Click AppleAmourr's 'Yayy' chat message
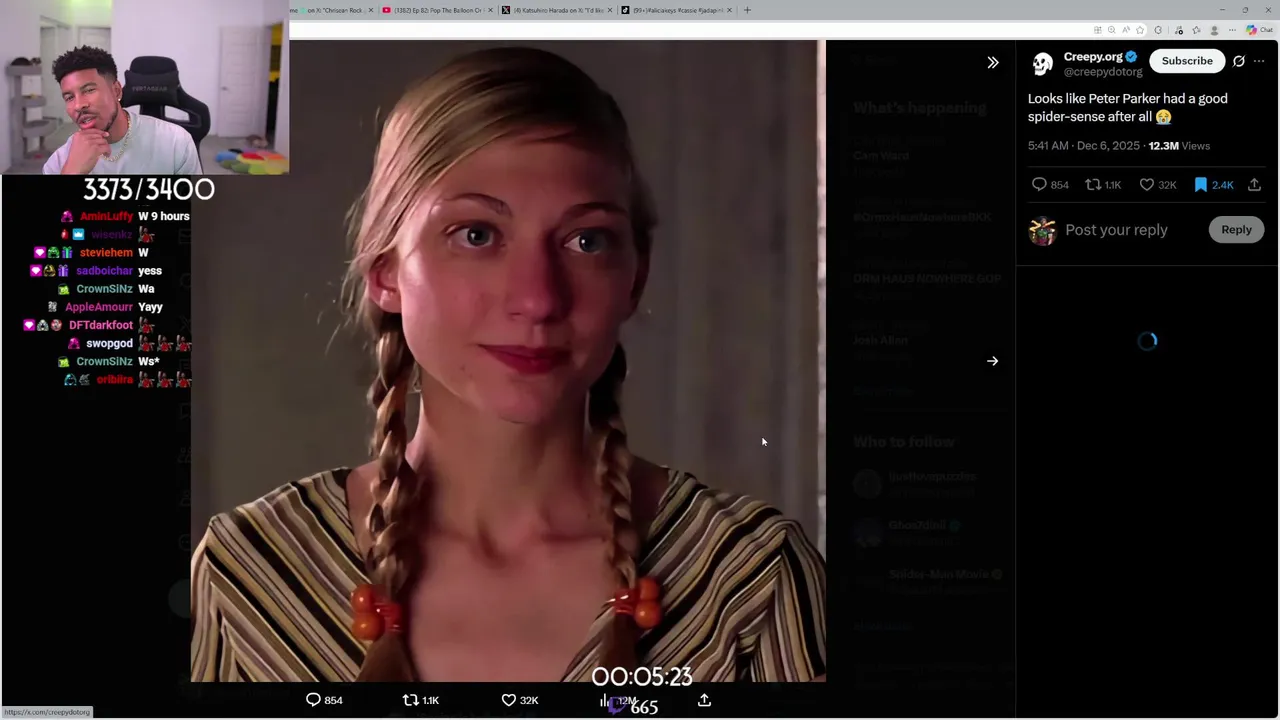The image size is (1280, 720). click(x=151, y=307)
